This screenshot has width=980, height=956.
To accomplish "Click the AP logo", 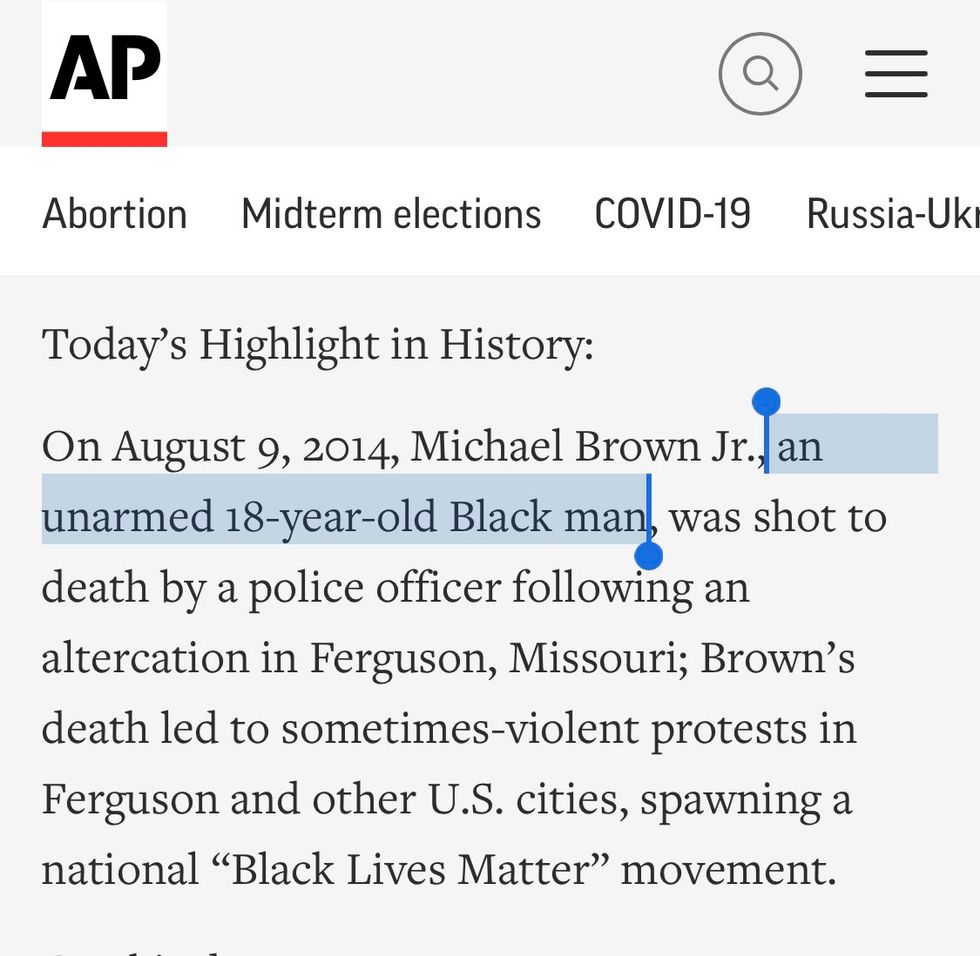I will tap(104, 66).
